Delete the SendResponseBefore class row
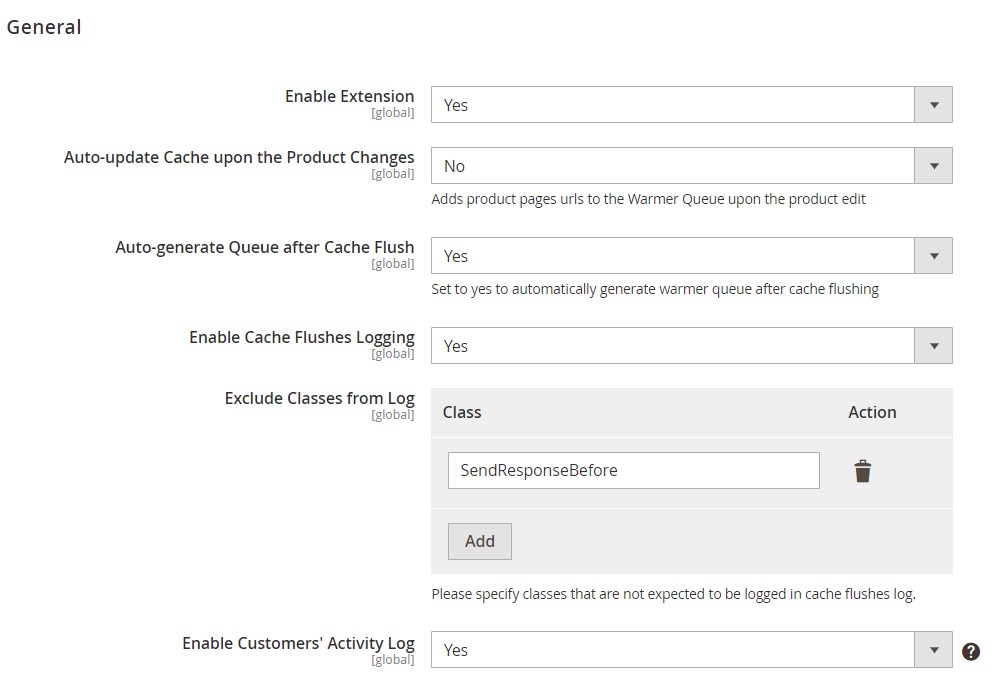Image resolution: width=993 pixels, height=685 pixels. point(863,472)
